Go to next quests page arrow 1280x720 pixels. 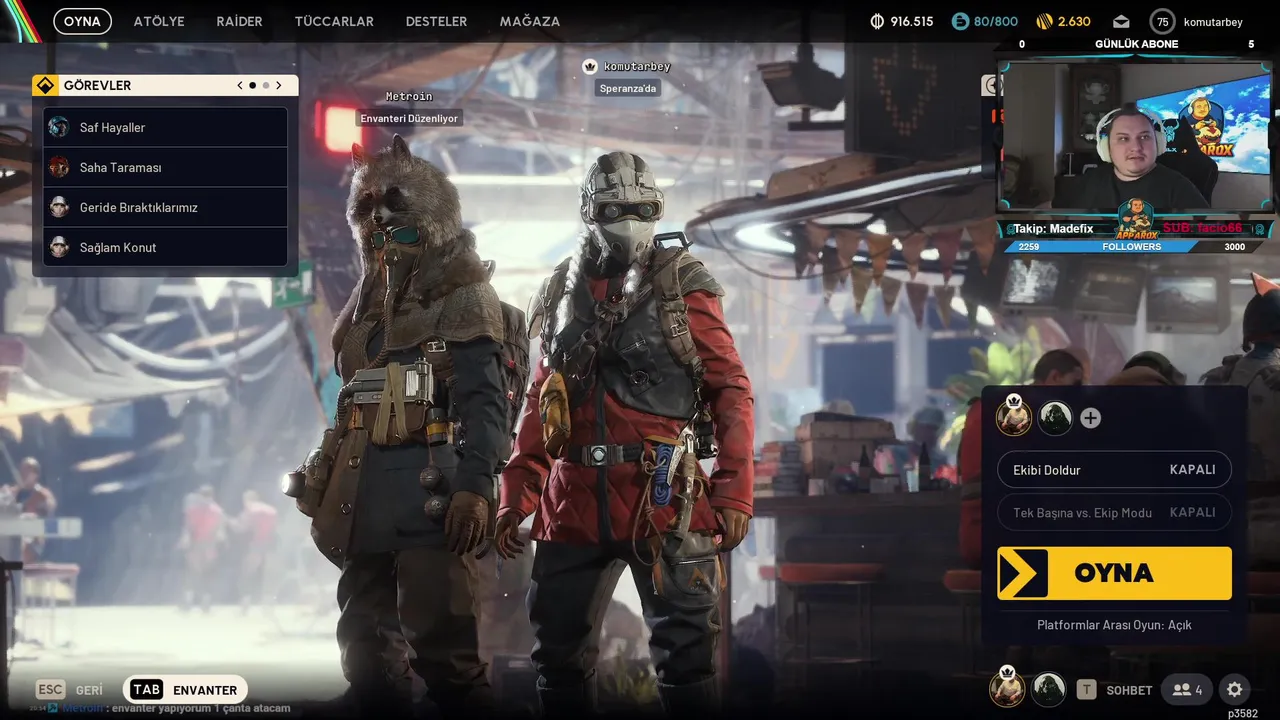[x=279, y=85]
